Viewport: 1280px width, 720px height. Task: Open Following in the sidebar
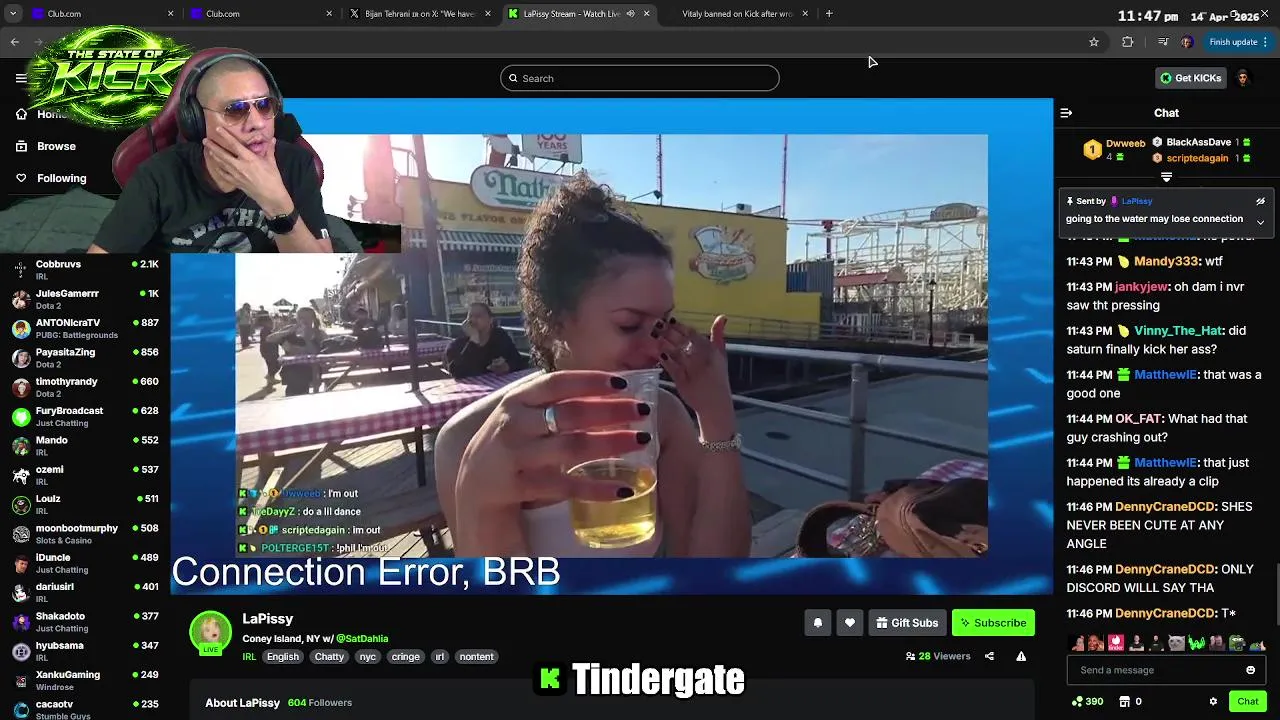62,178
